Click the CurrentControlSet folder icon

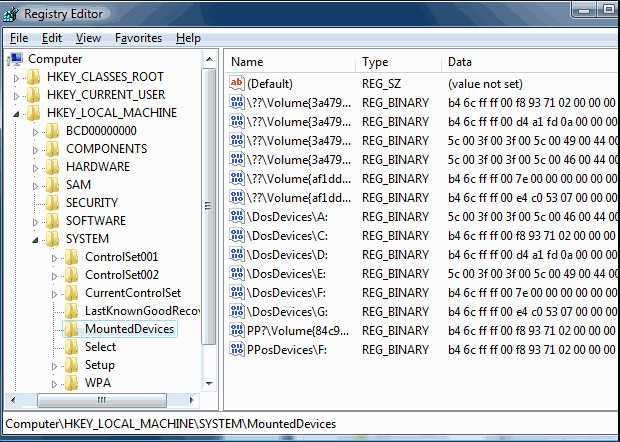coord(72,293)
